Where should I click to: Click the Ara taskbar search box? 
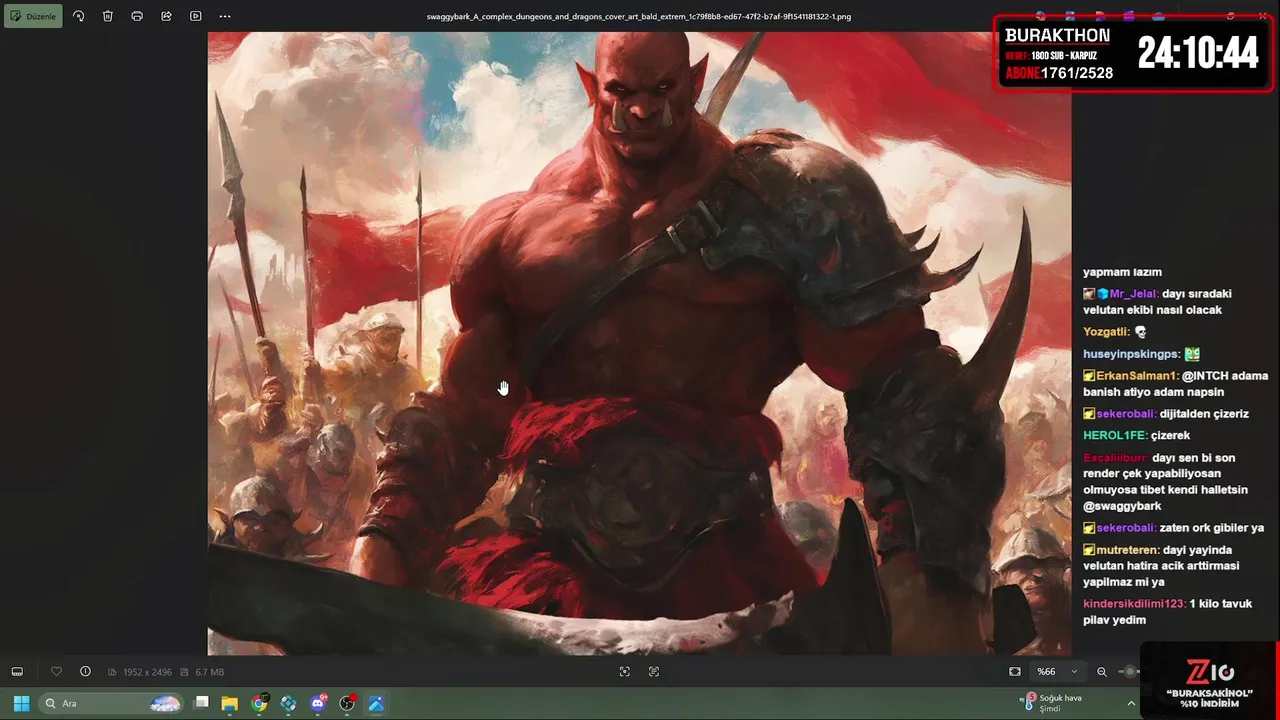(x=111, y=703)
